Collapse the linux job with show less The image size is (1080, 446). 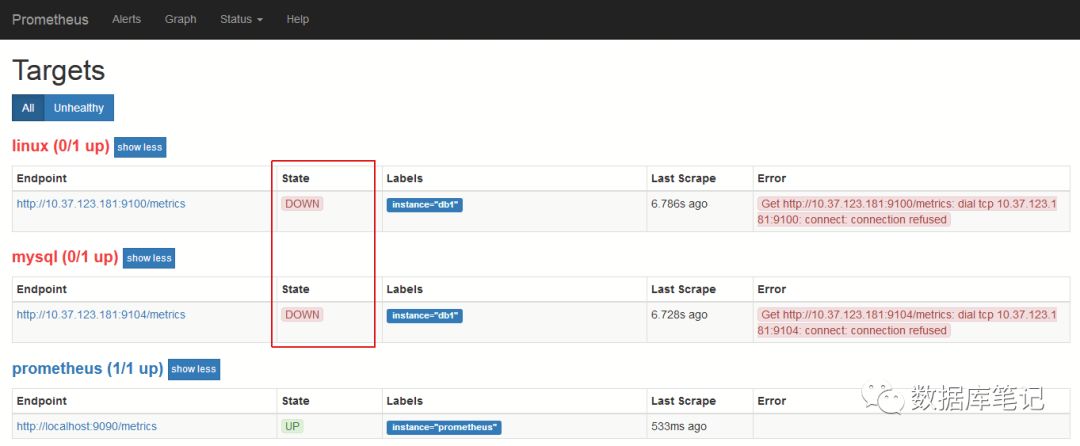[x=140, y=147]
